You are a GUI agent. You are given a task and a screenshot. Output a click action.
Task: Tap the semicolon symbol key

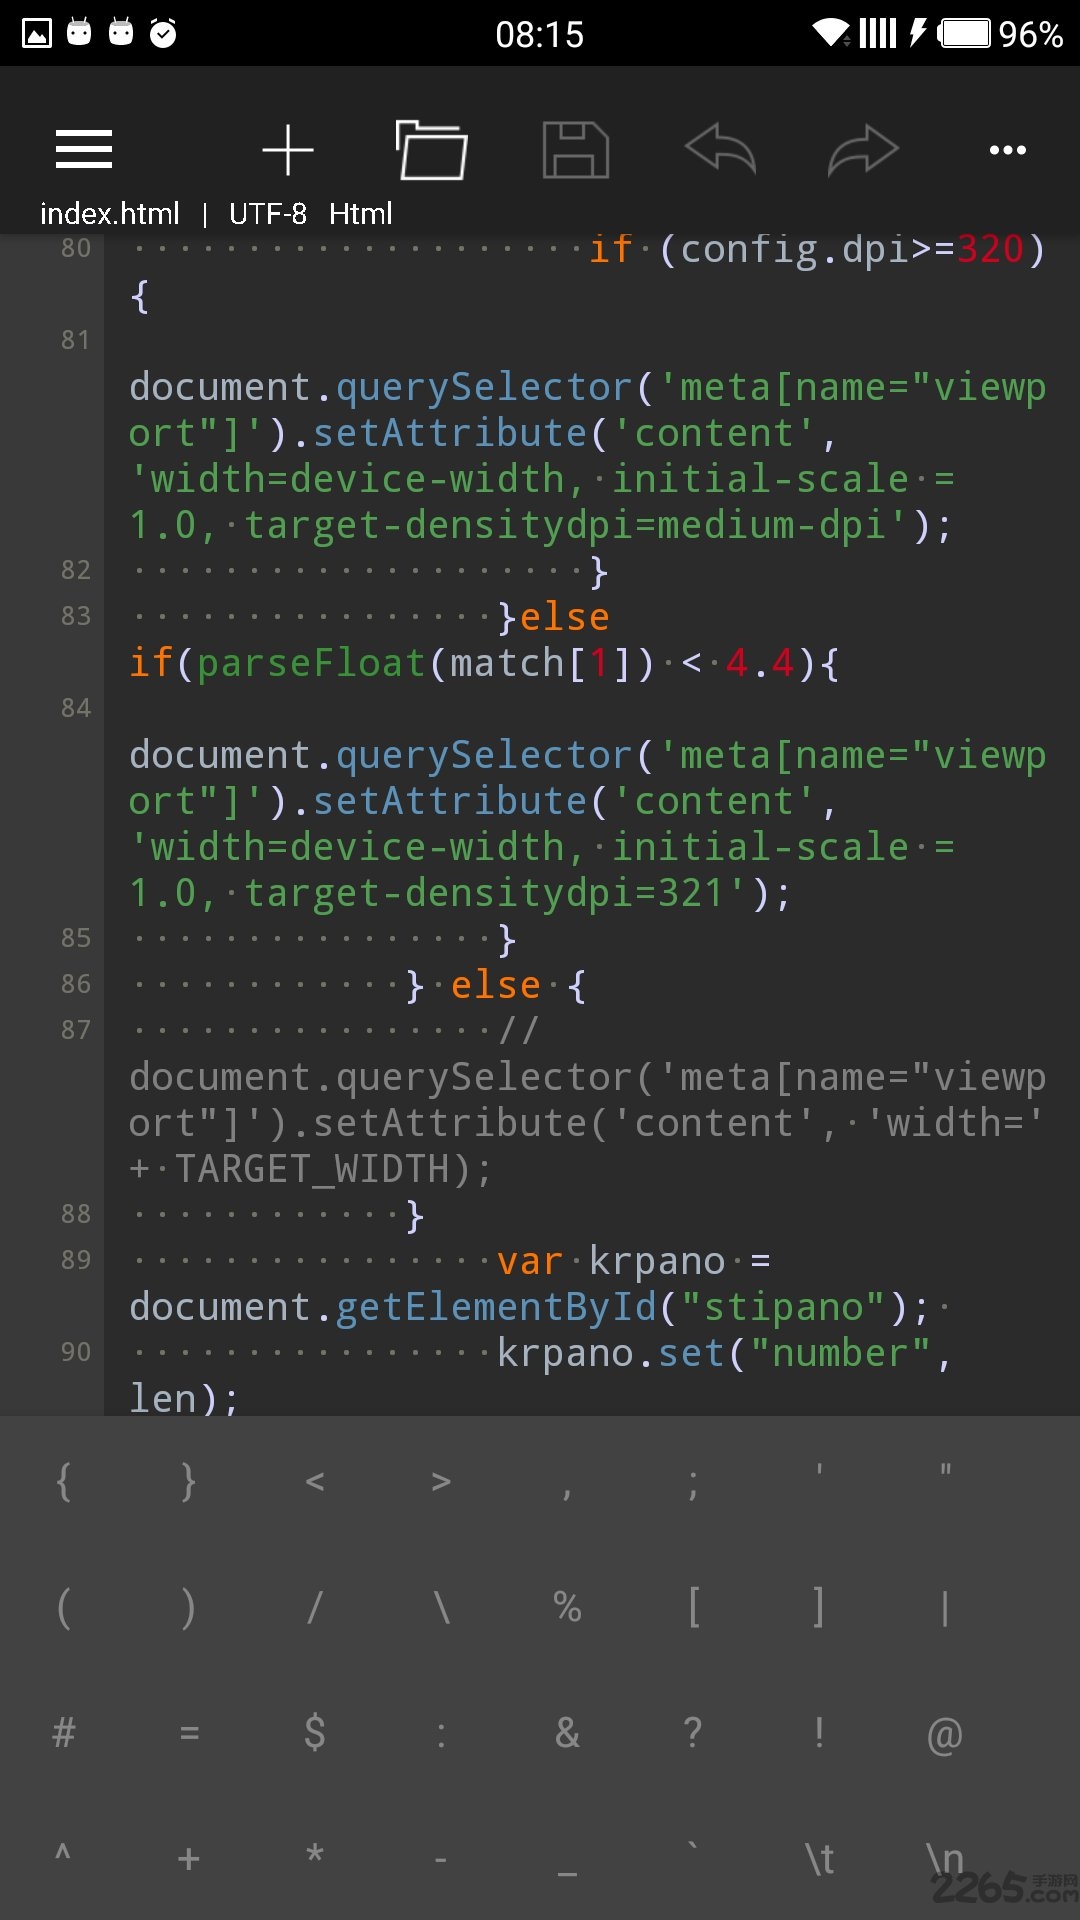coord(693,1481)
